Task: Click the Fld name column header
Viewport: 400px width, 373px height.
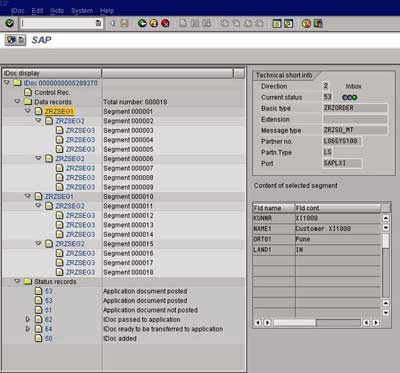Action: pos(274,208)
